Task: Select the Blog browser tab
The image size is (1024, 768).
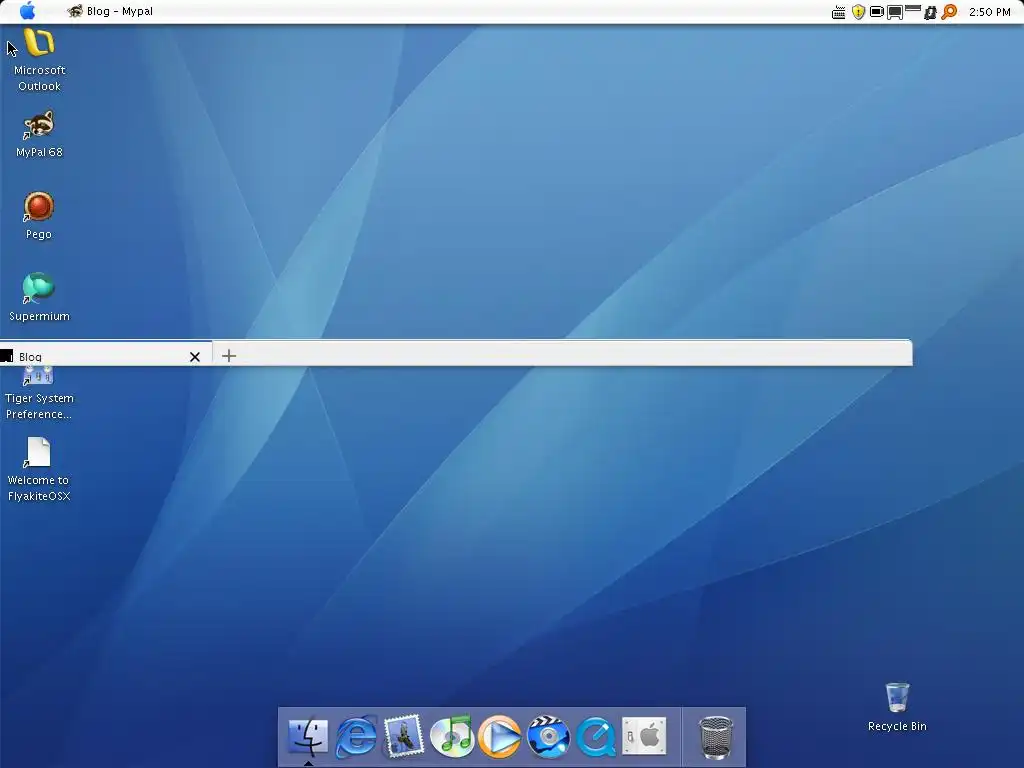Action: tap(106, 355)
